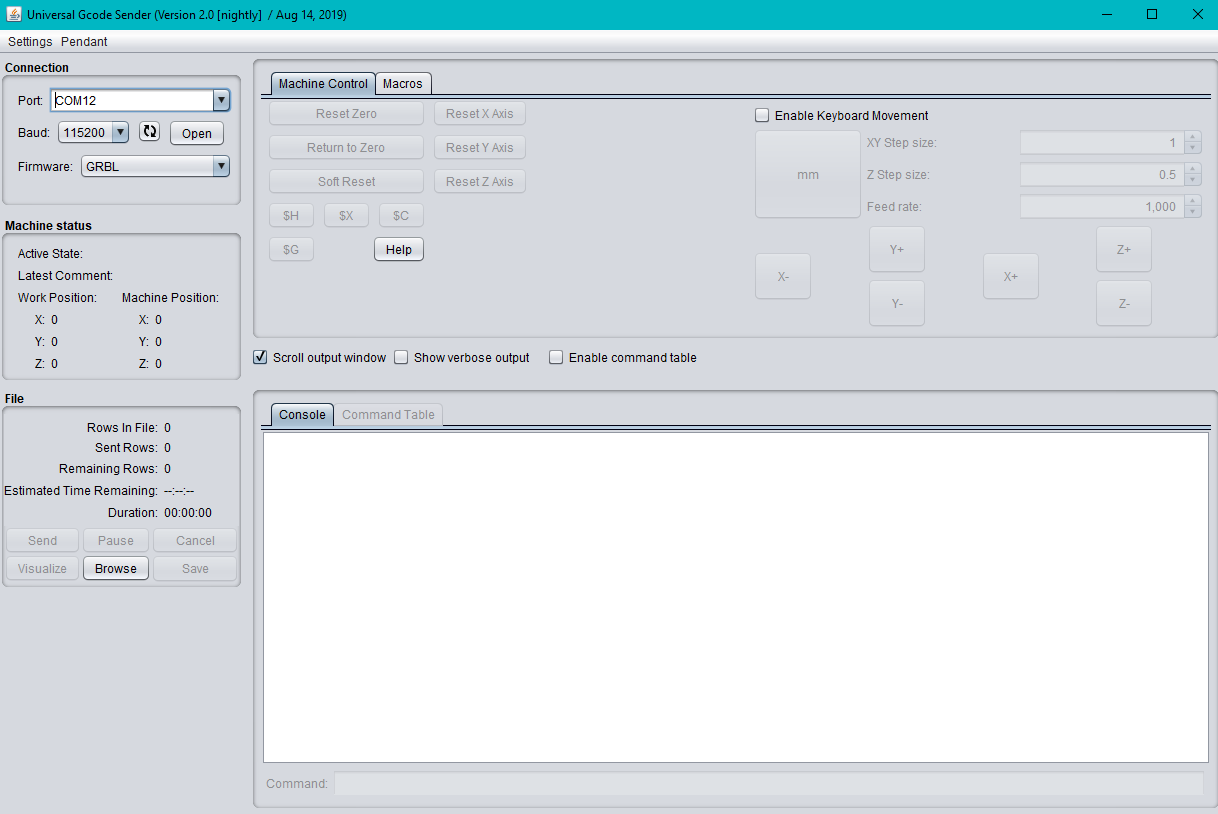Click the Command input field
This screenshot has height=814, width=1218.
[769, 784]
